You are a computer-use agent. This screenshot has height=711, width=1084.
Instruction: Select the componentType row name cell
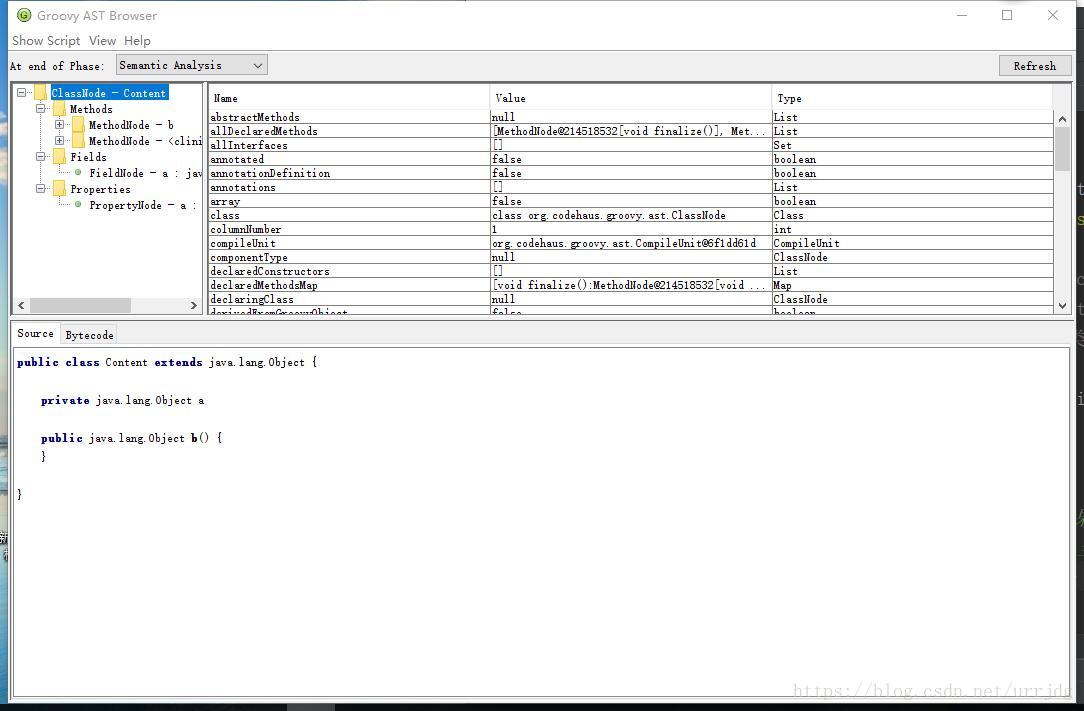coord(349,257)
